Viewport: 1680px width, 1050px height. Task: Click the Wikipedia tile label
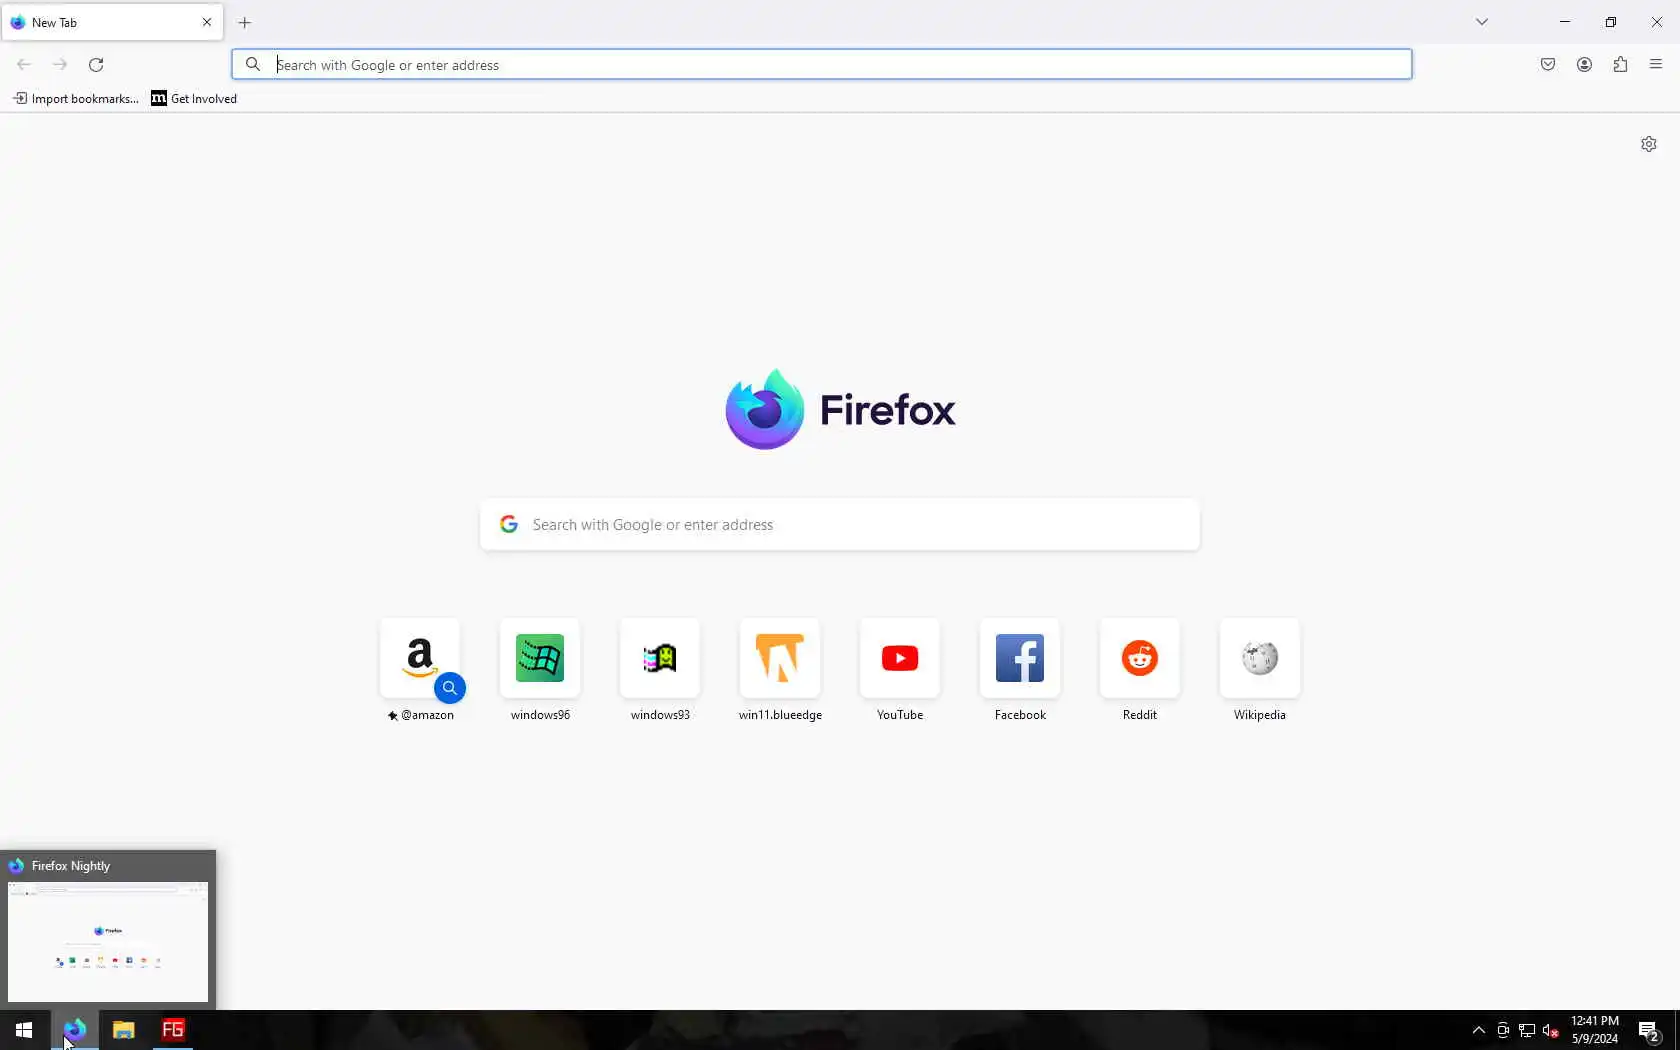click(1260, 715)
